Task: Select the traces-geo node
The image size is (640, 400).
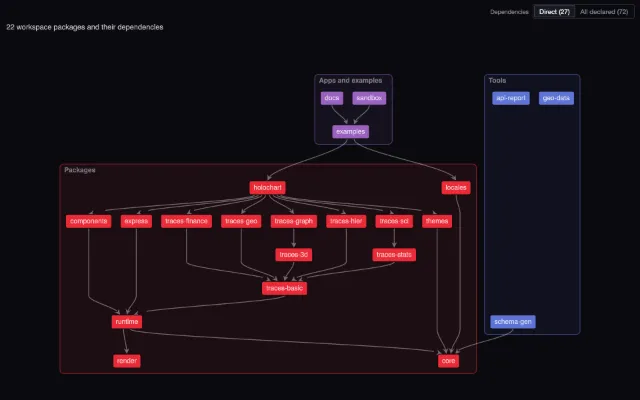Action: click(241, 221)
